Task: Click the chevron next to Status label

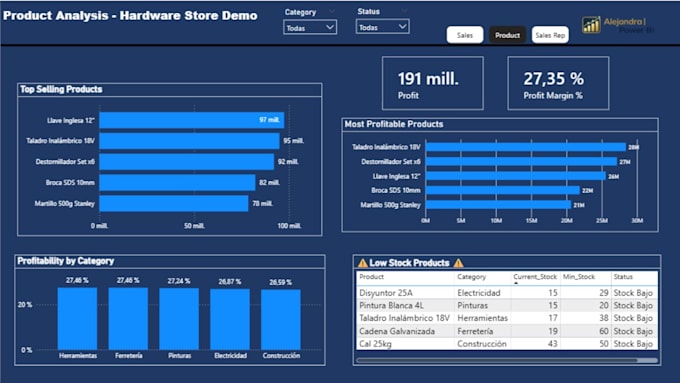Action: click(x=404, y=10)
